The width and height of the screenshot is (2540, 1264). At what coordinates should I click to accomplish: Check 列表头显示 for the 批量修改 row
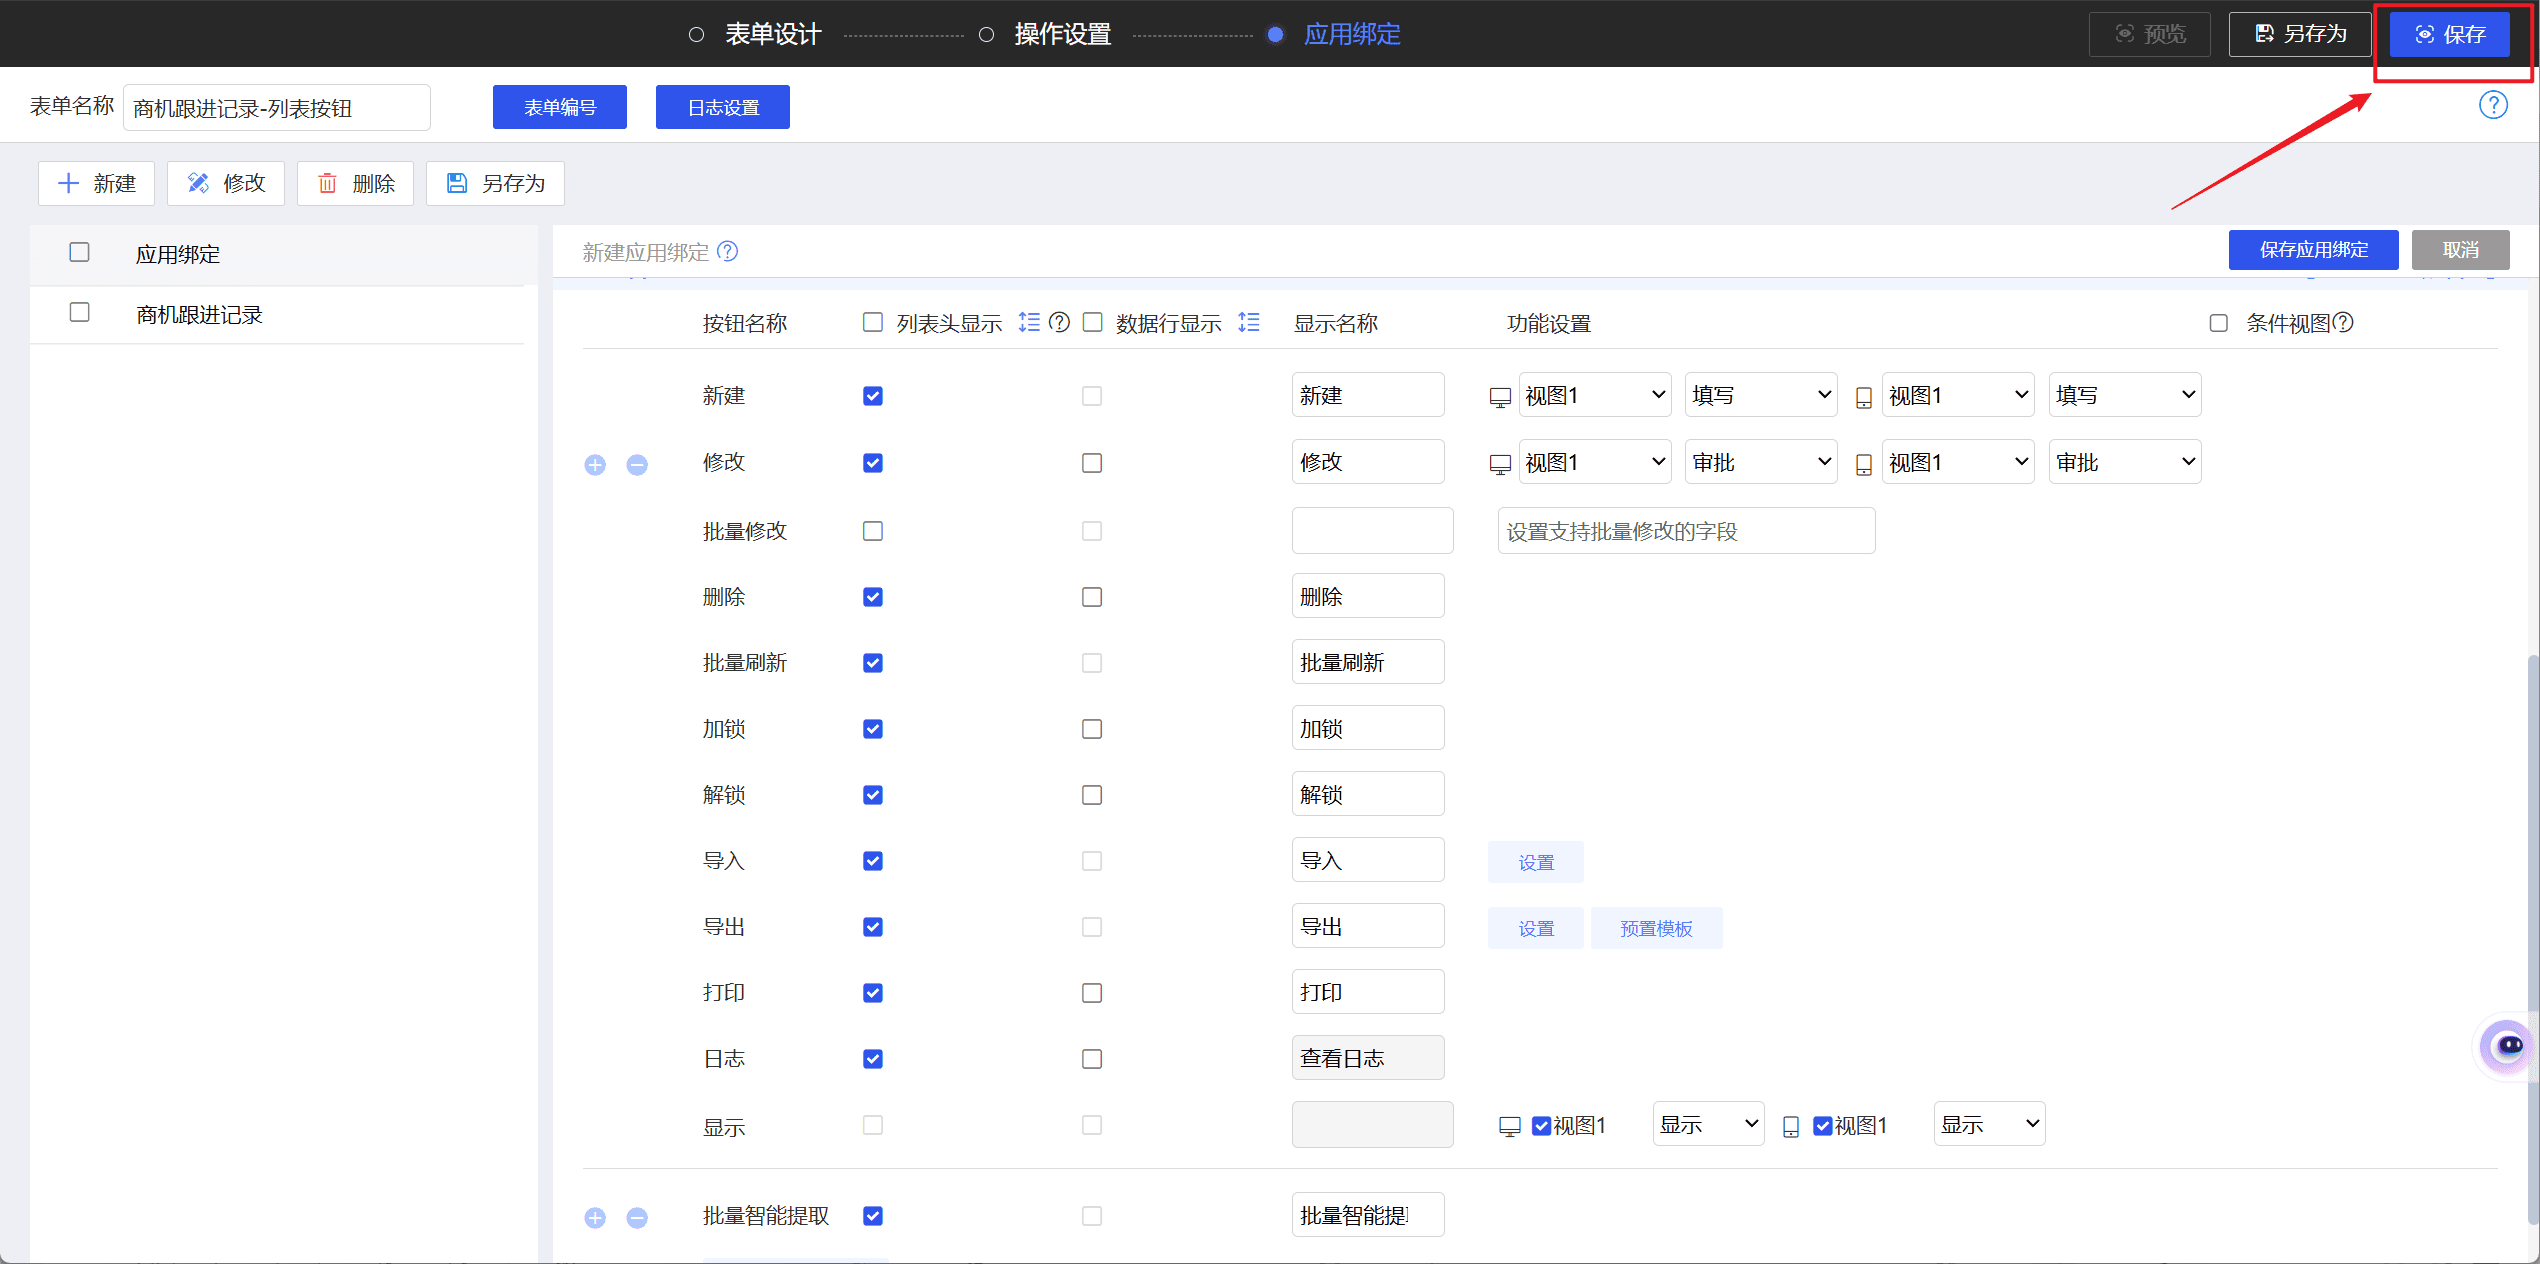[873, 531]
